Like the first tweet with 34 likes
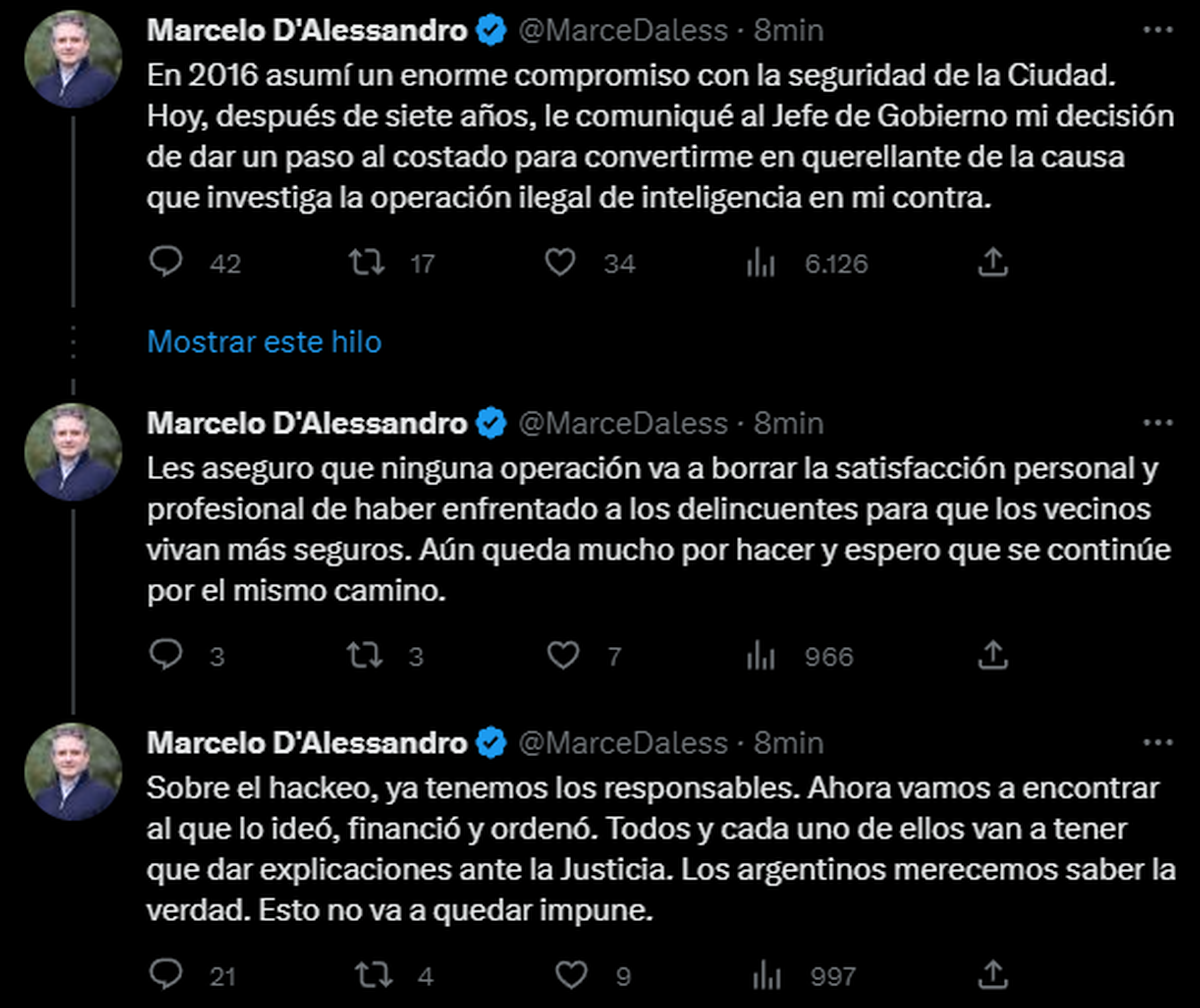1200x1008 pixels. 562,263
